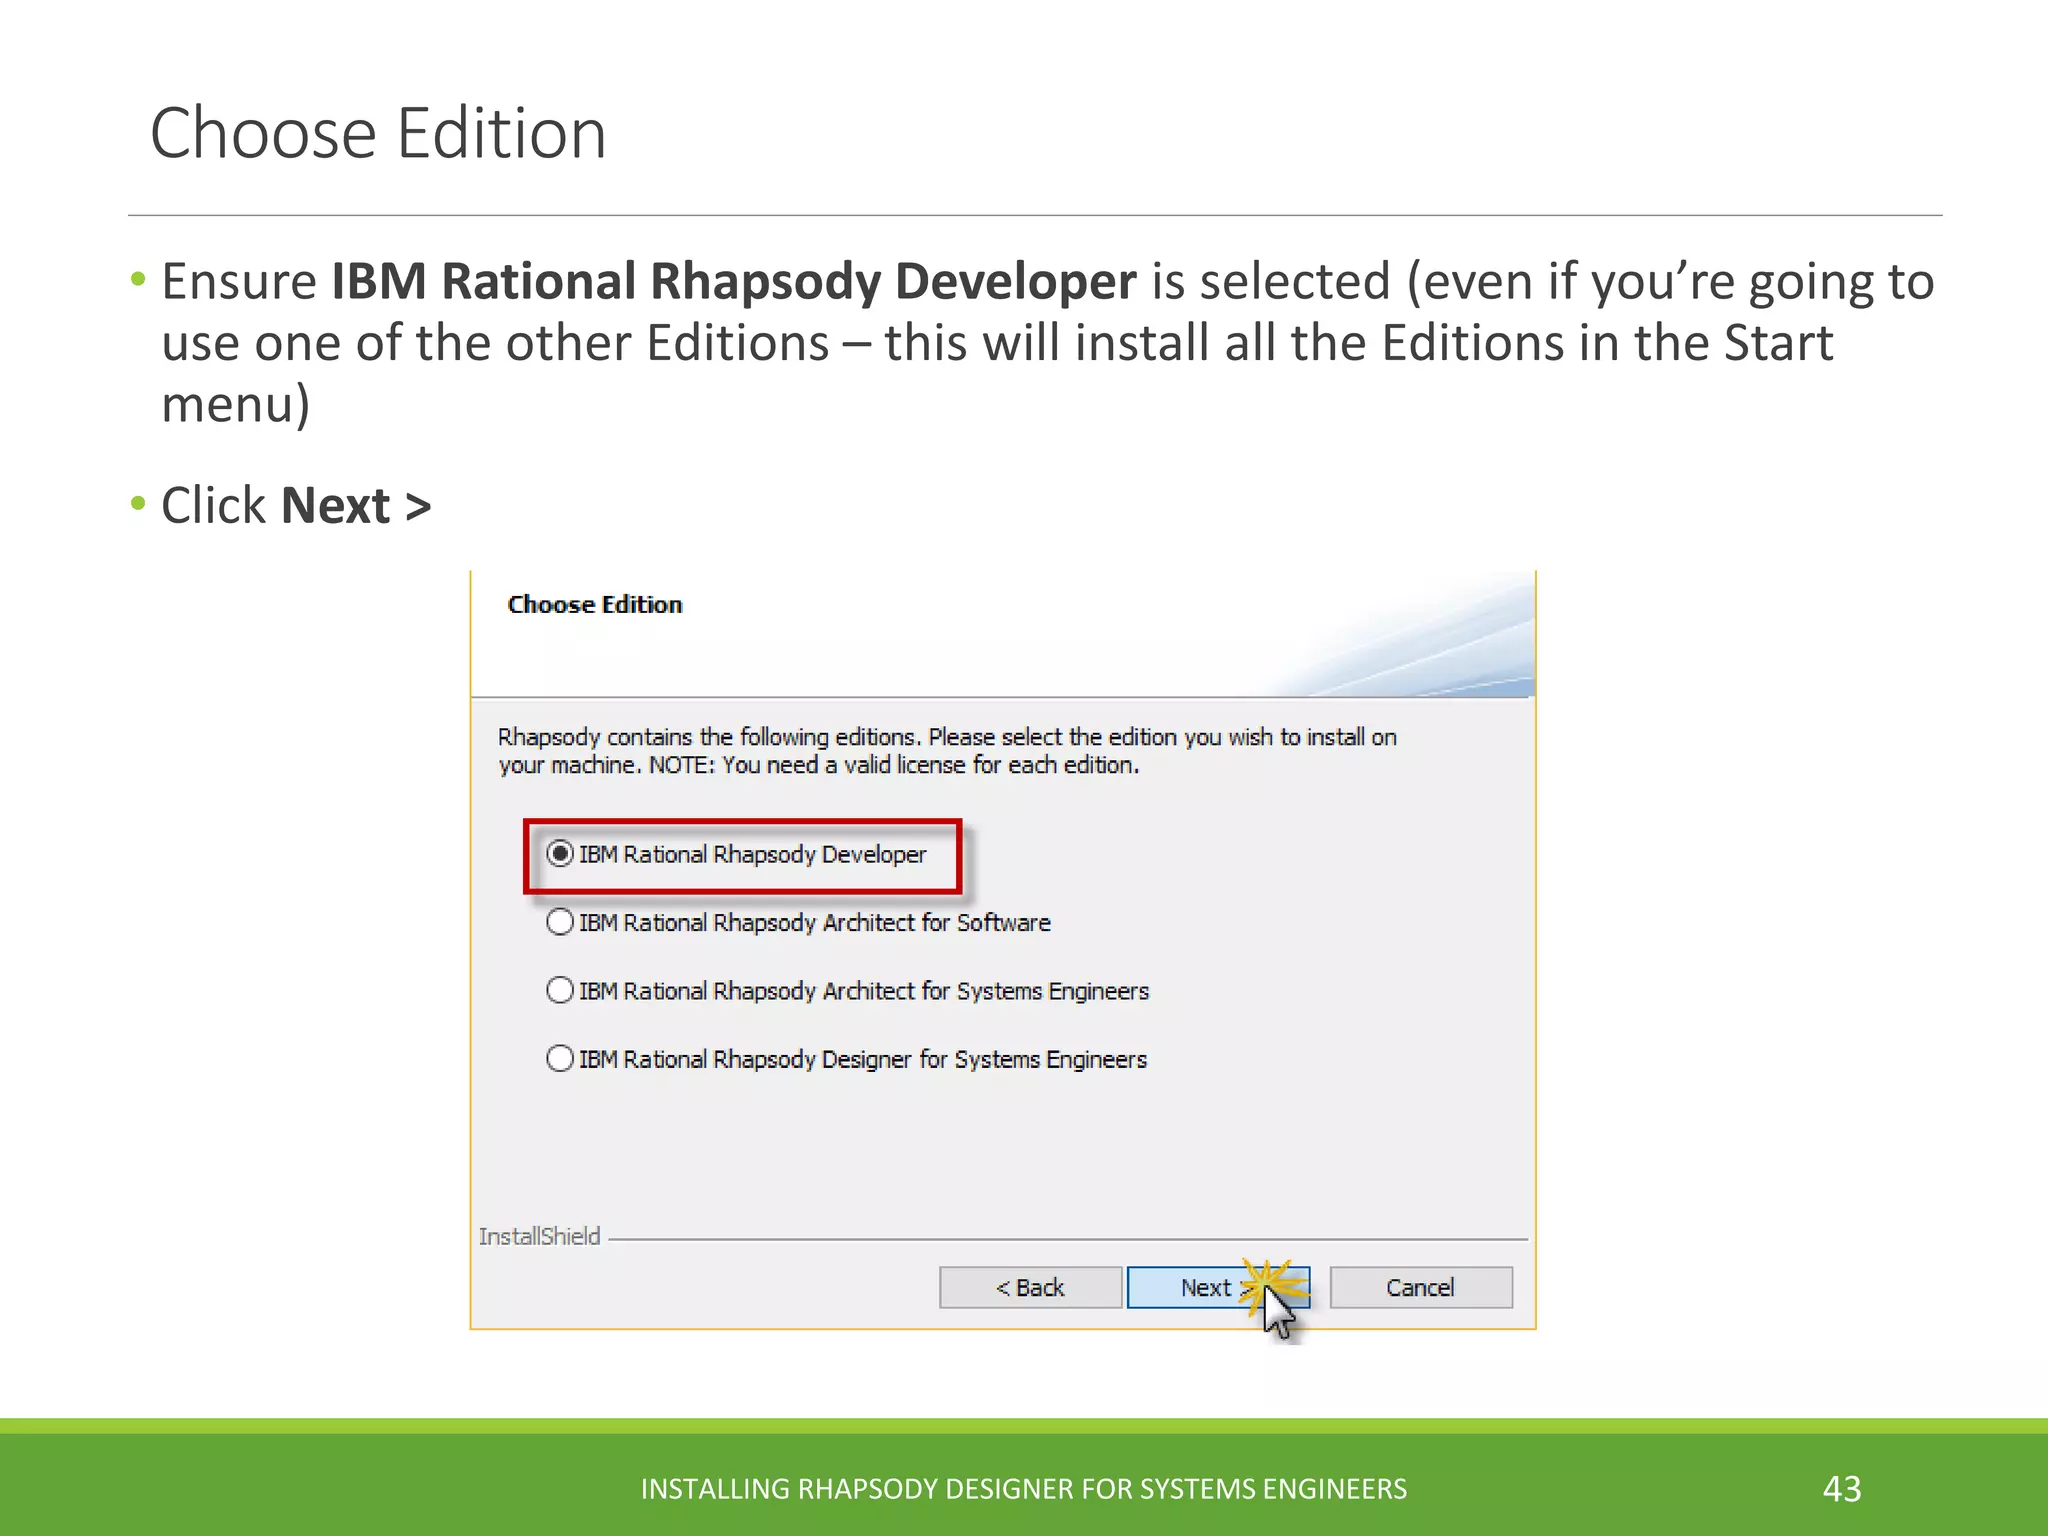The image size is (2048, 1536).
Task: Select Rhapsody Architect for Software edition
Action: coord(560,922)
